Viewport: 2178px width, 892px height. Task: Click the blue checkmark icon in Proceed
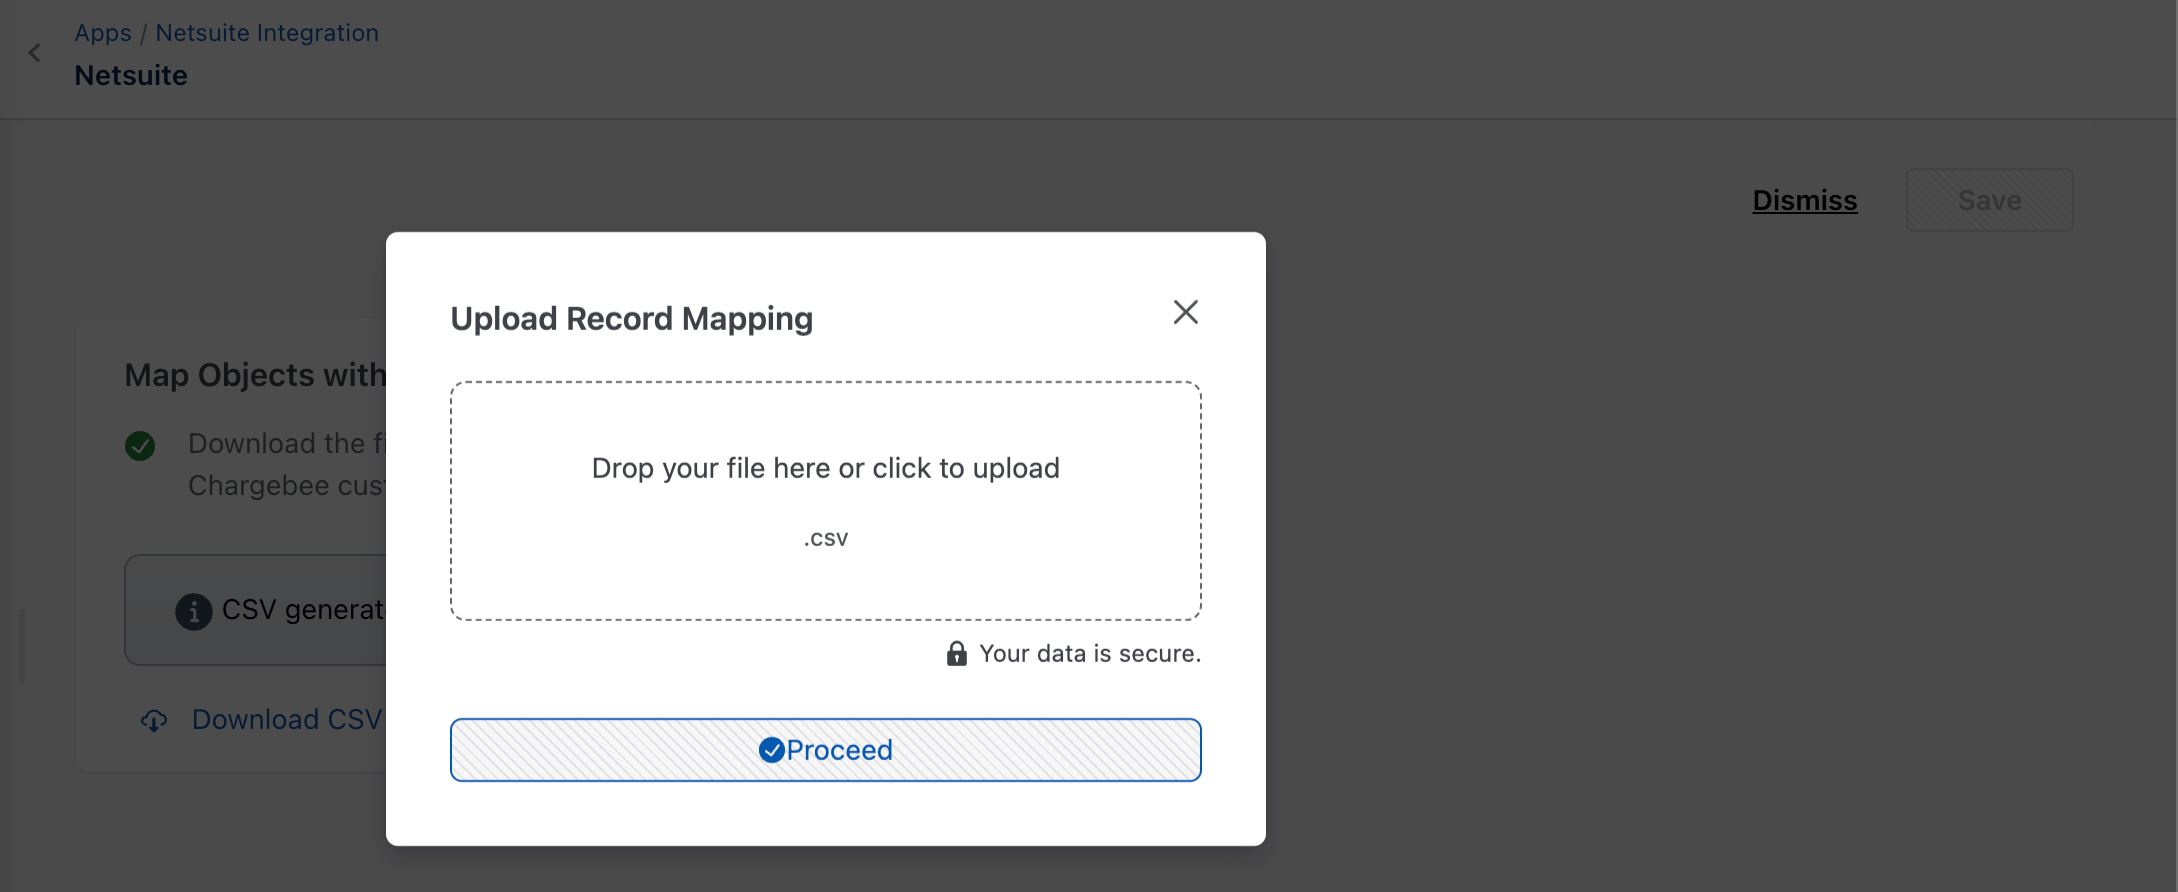(x=771, y=750)
